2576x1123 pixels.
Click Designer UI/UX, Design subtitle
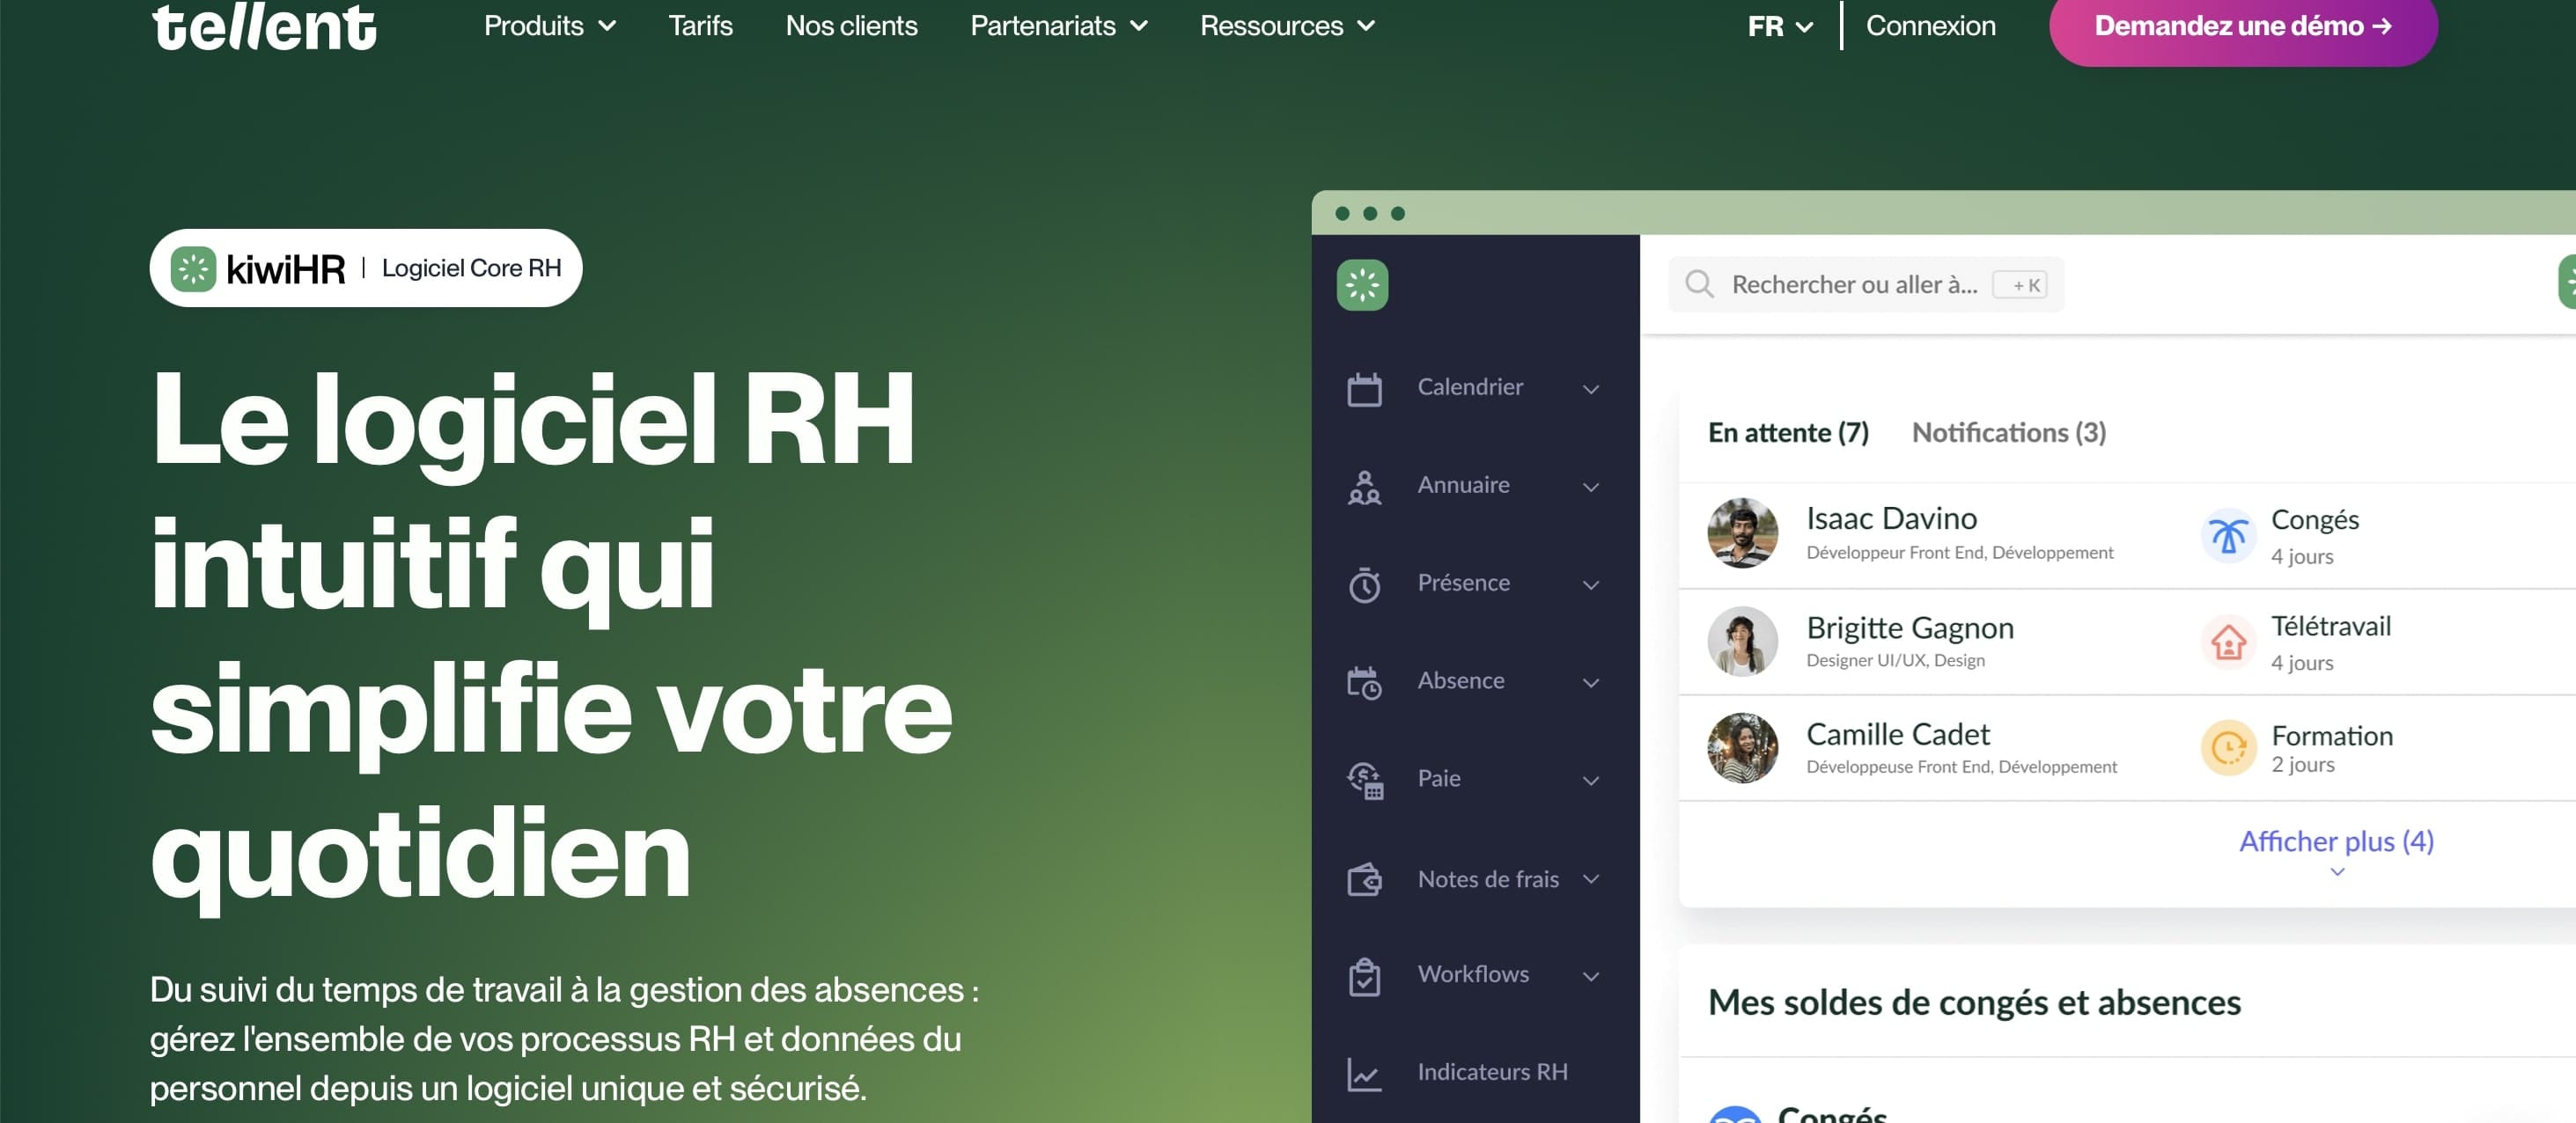coord(1895,660)
